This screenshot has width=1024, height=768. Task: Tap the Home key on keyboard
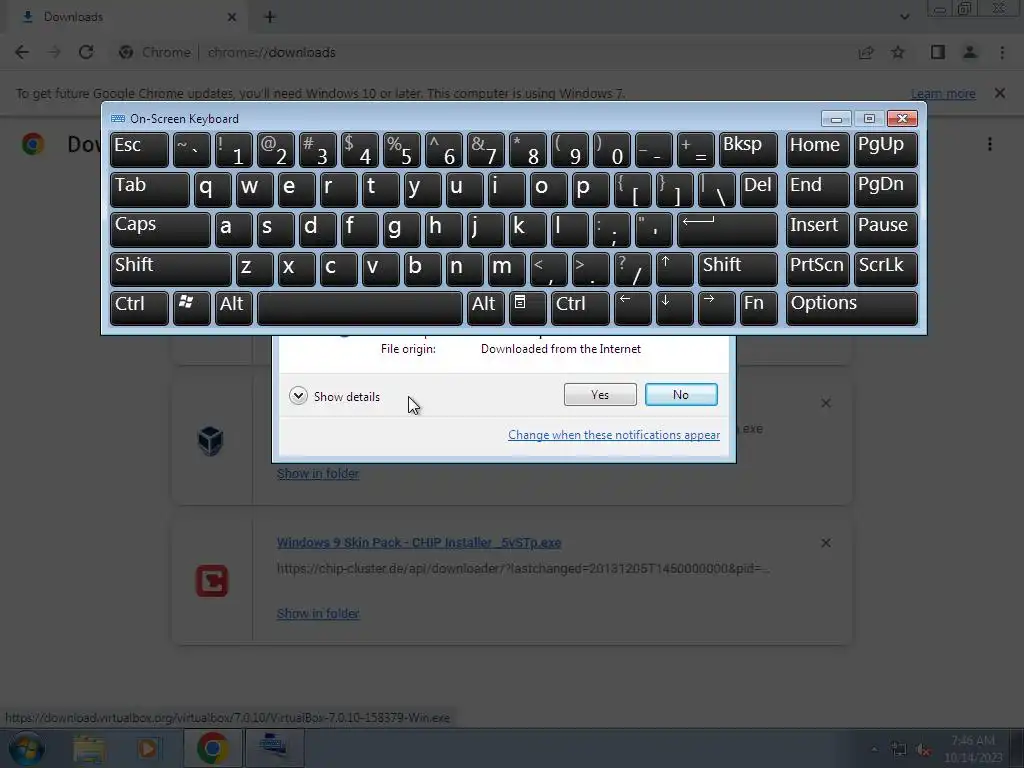coord(818,149)
